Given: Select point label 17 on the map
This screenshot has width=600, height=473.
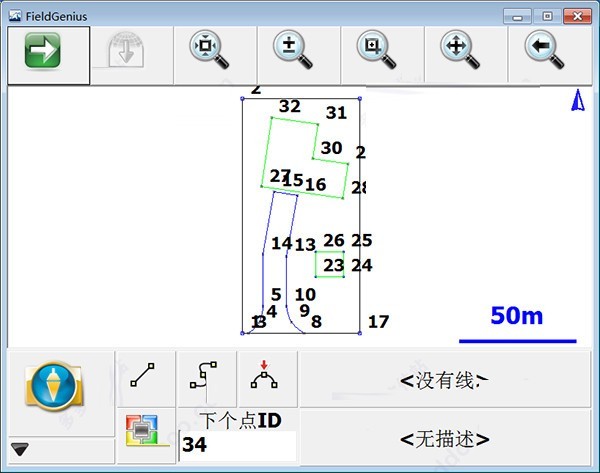Looking at the screenshot, I should (378, 322).
